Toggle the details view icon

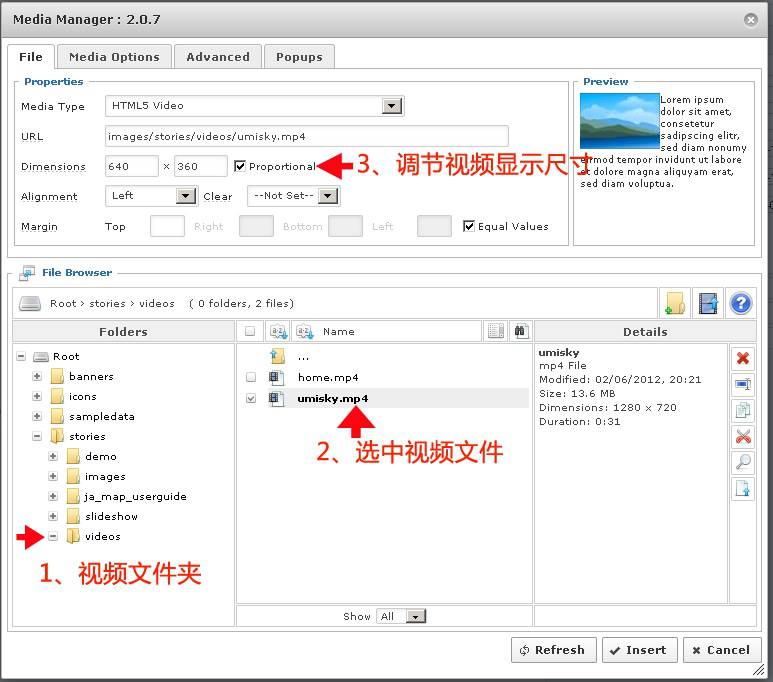(x=495, y=331)
